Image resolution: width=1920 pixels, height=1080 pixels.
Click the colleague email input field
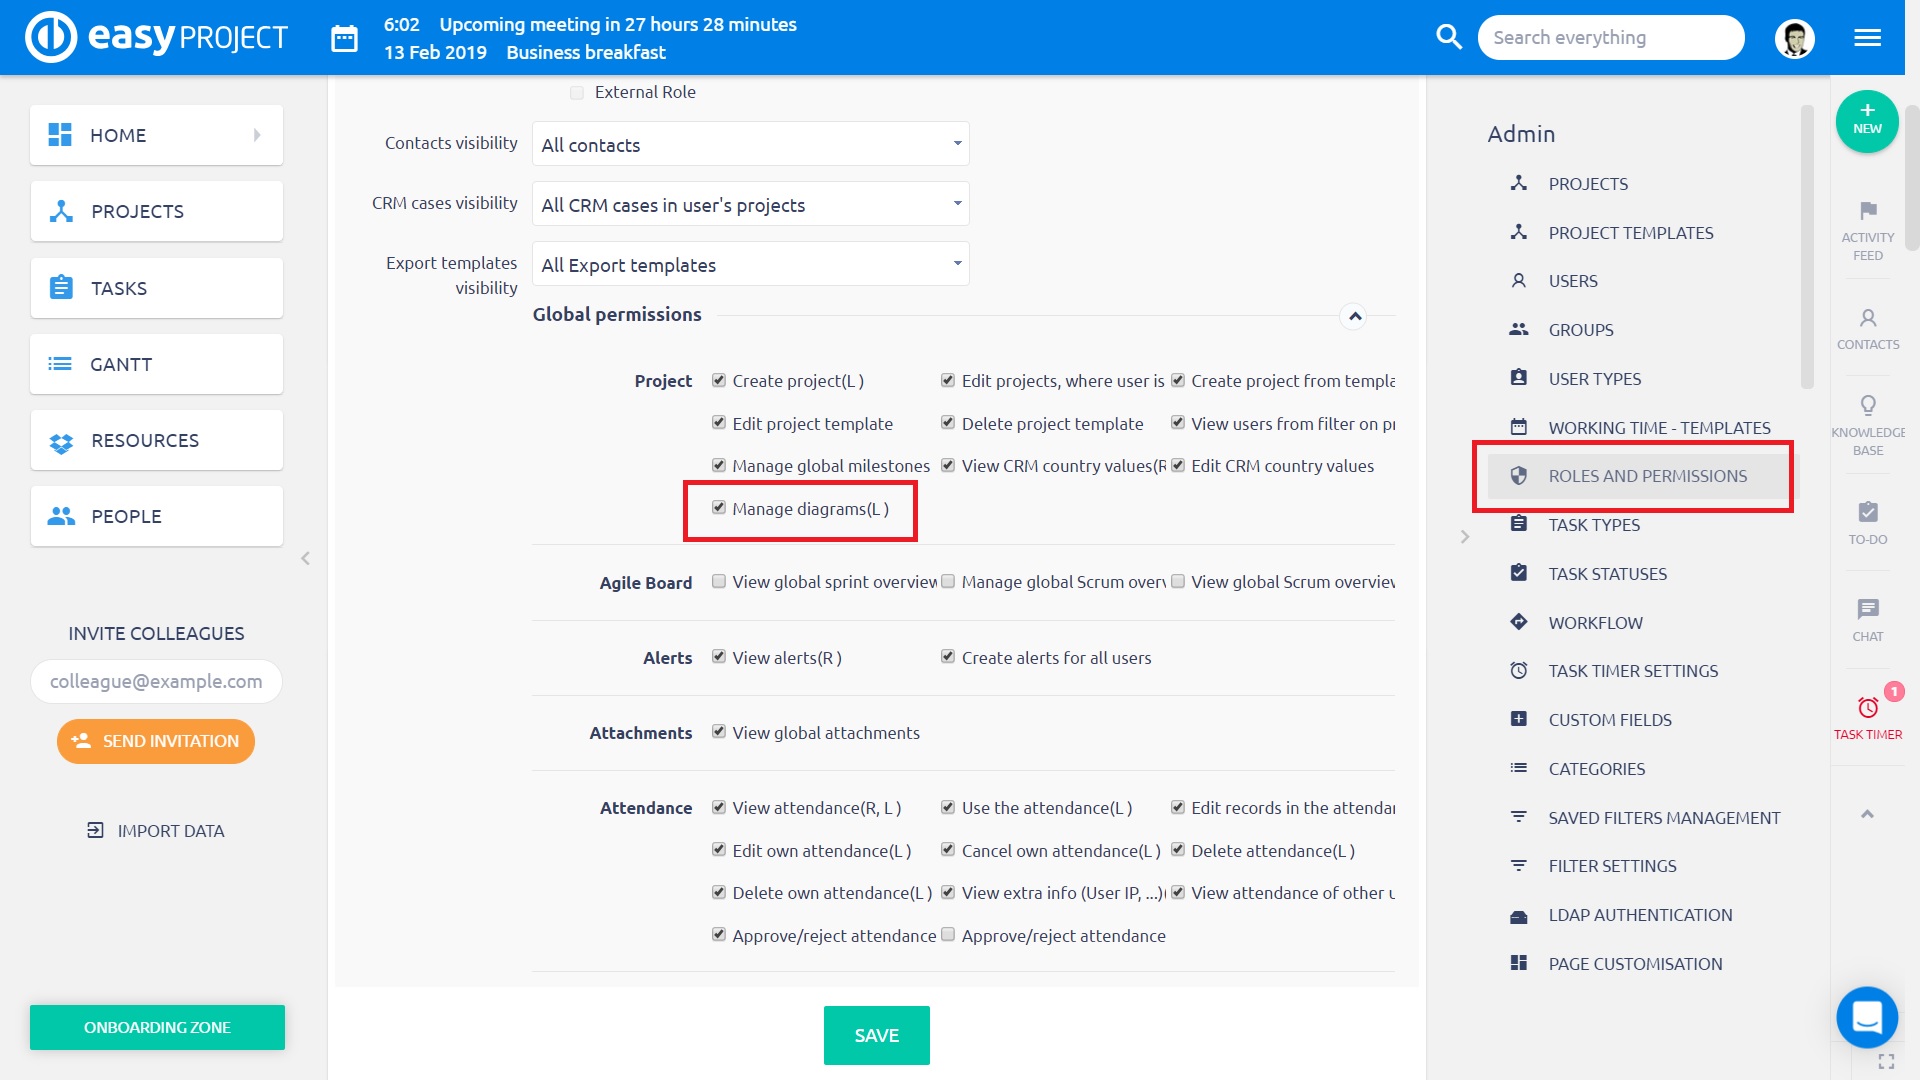156,681
